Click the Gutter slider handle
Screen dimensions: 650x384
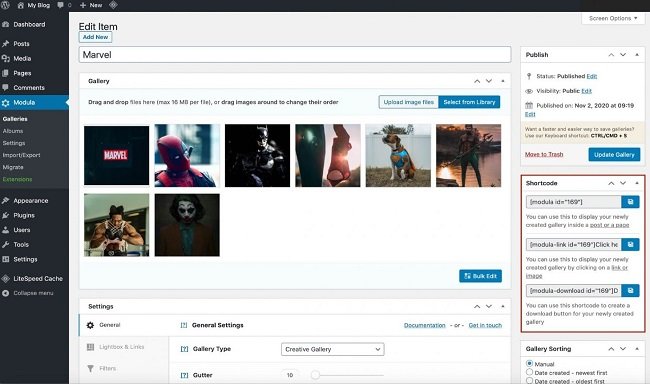click(315, 375)
